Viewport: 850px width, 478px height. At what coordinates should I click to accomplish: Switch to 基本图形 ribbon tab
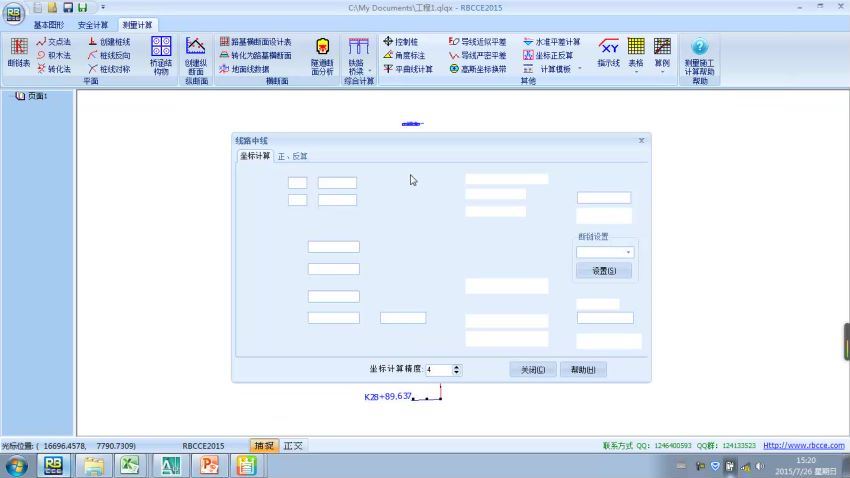(x=48, y=24)
